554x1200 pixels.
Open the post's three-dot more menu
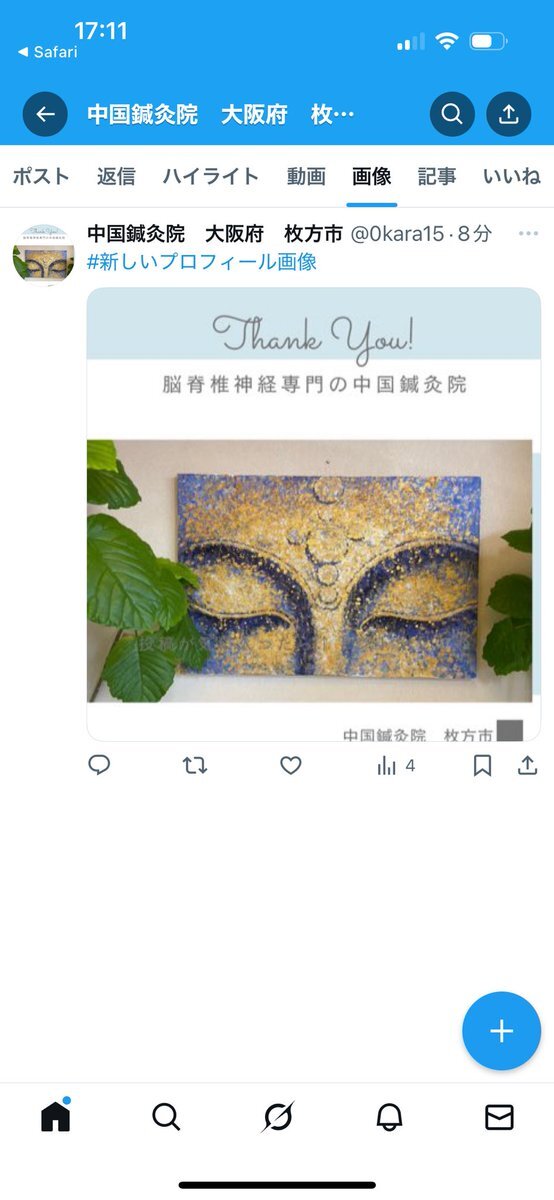coord(529,234)
